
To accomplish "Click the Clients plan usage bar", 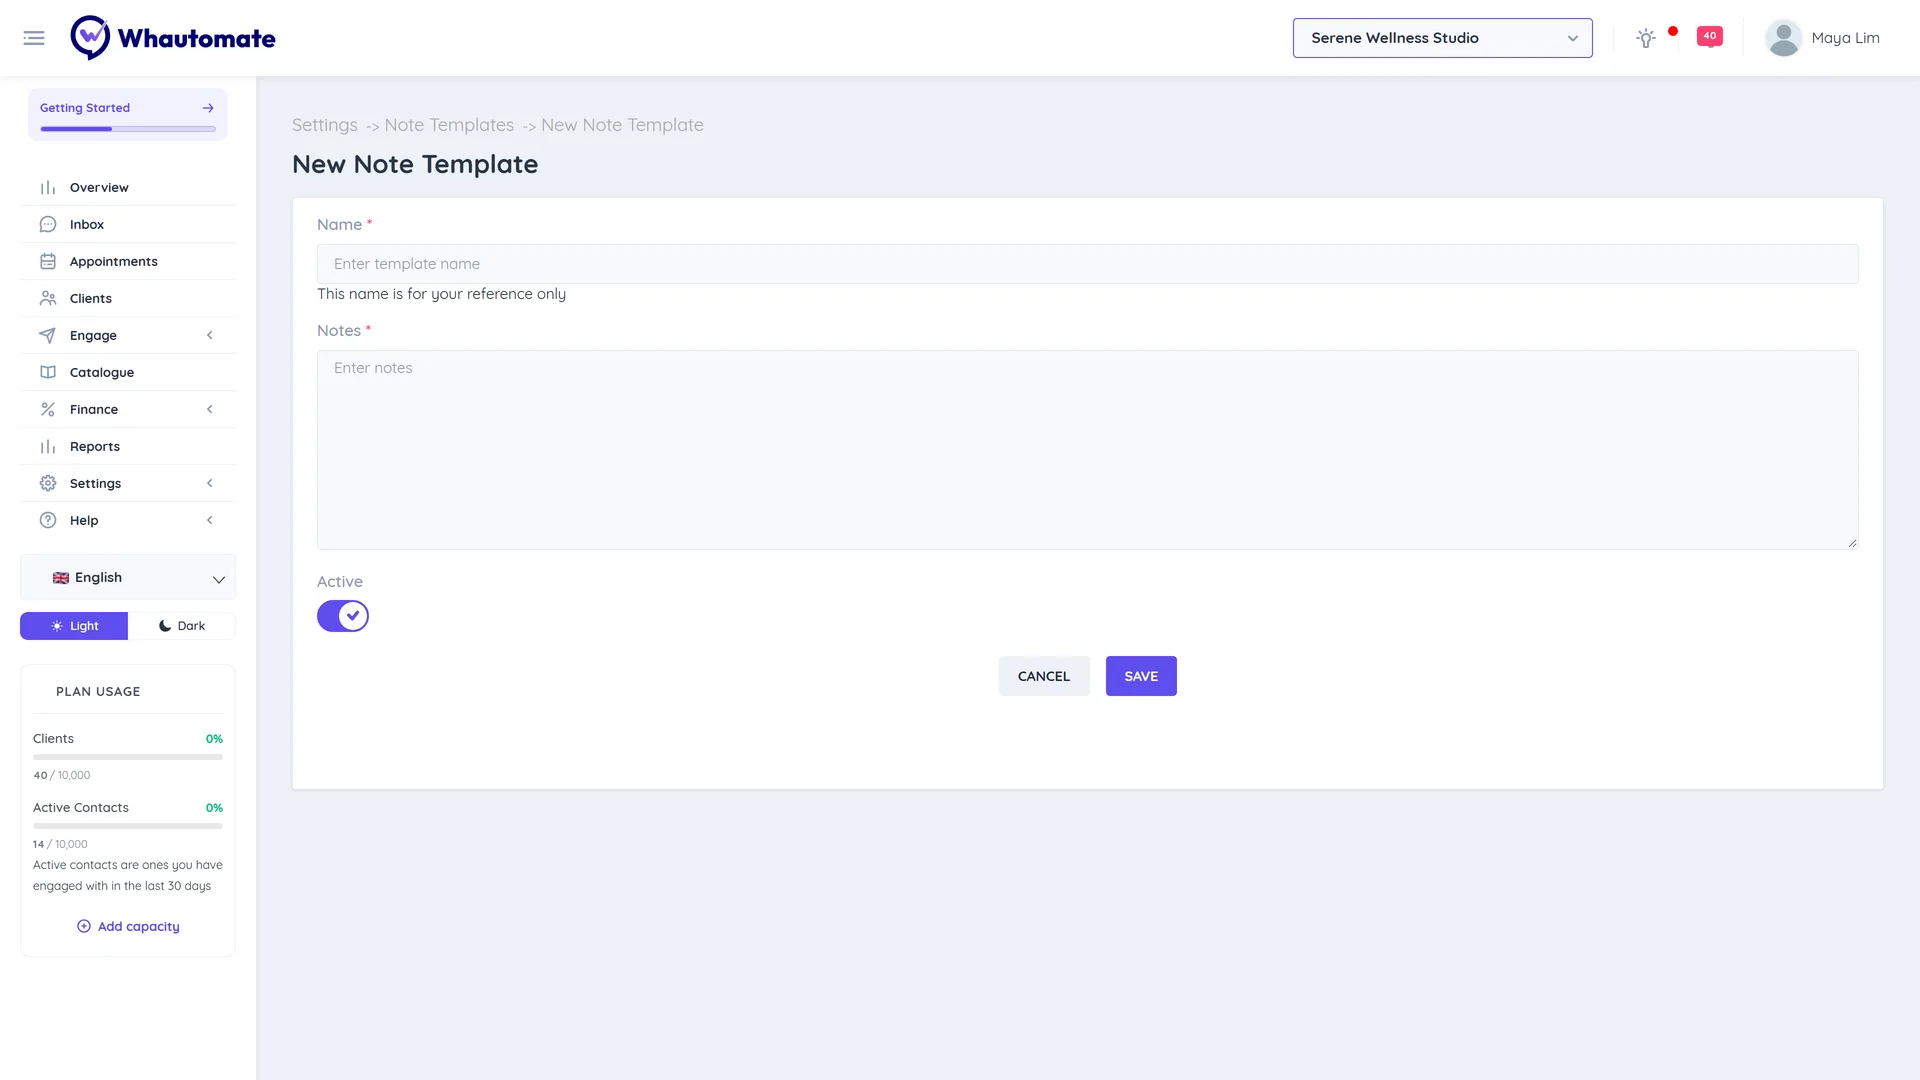I will click(x=128, y=757).
